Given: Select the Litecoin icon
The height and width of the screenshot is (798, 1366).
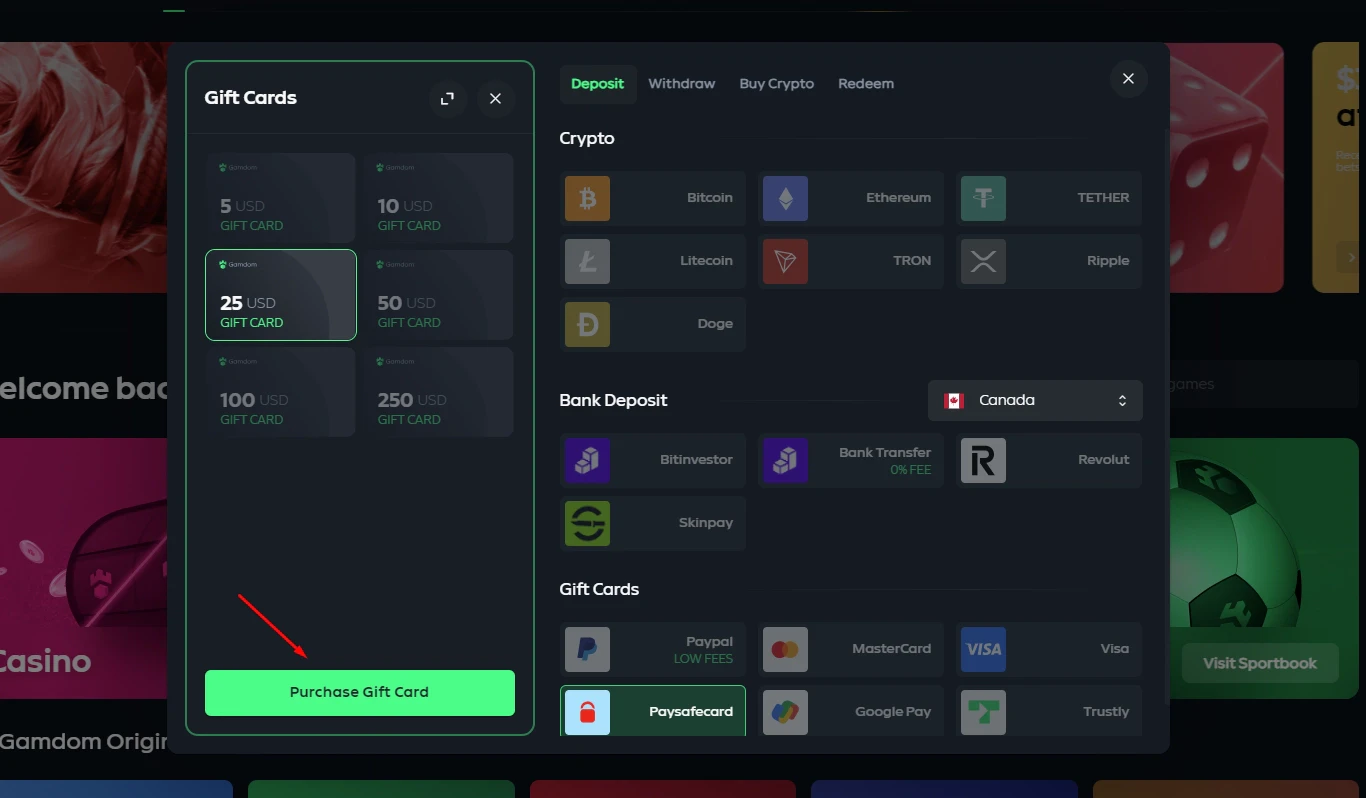Looking at the screenshot, I should coord(587,261).
